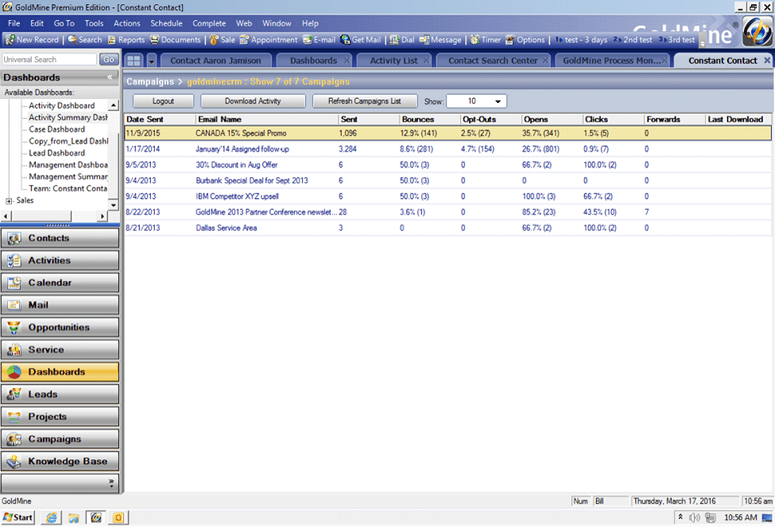Click the Sale toolbar icon

tap(222, 40)
